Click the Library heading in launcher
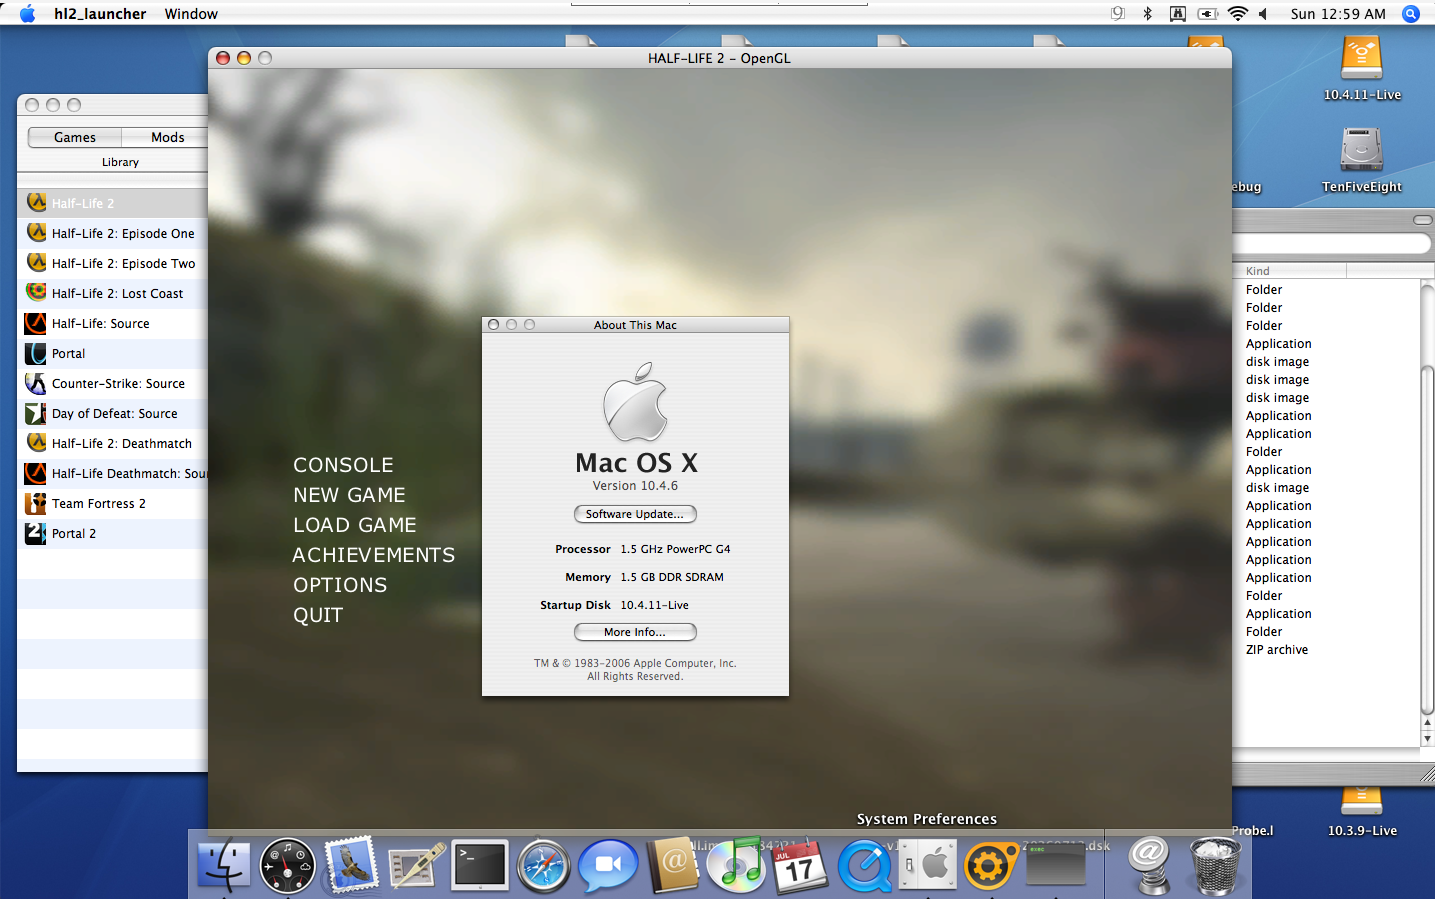Image resolution: width=1435 pixels, height=899 pixels. [x=120, y=162]
